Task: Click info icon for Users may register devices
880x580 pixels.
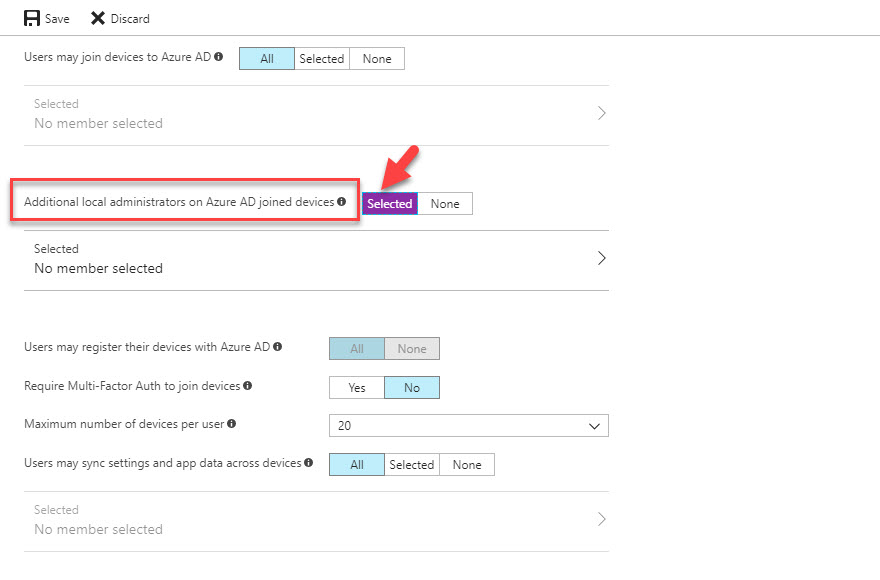Action: (277, 347)
